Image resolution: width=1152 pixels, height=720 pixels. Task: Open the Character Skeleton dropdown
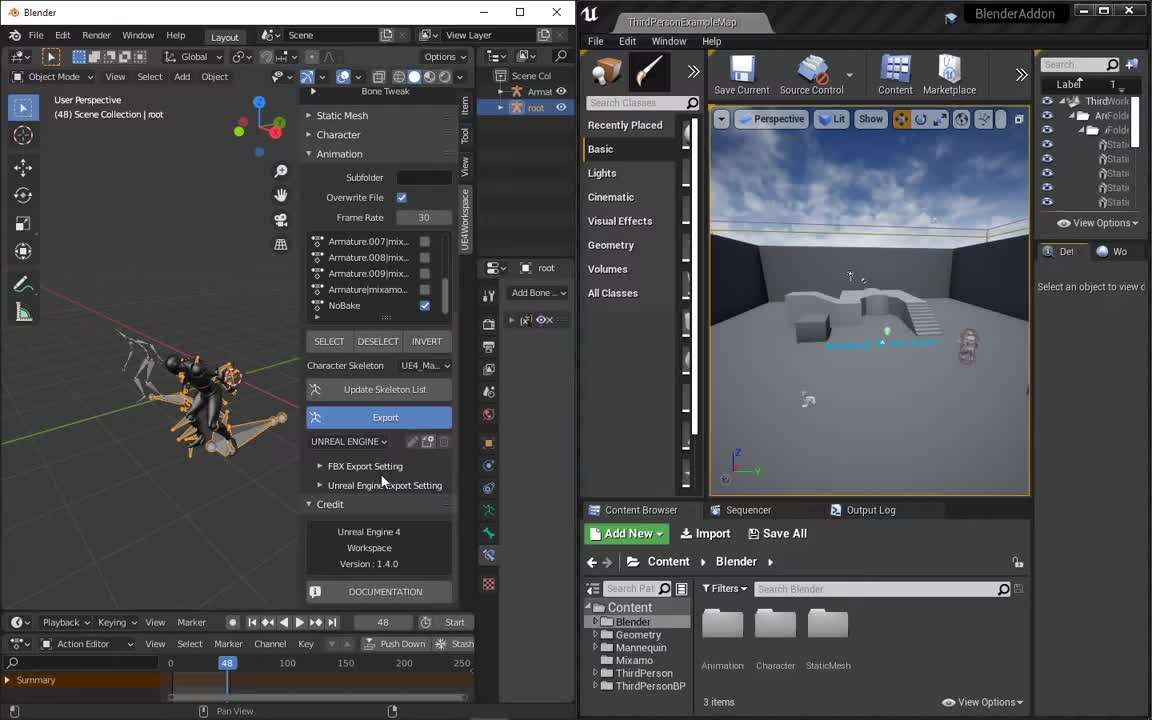click(x=425, y=365)
